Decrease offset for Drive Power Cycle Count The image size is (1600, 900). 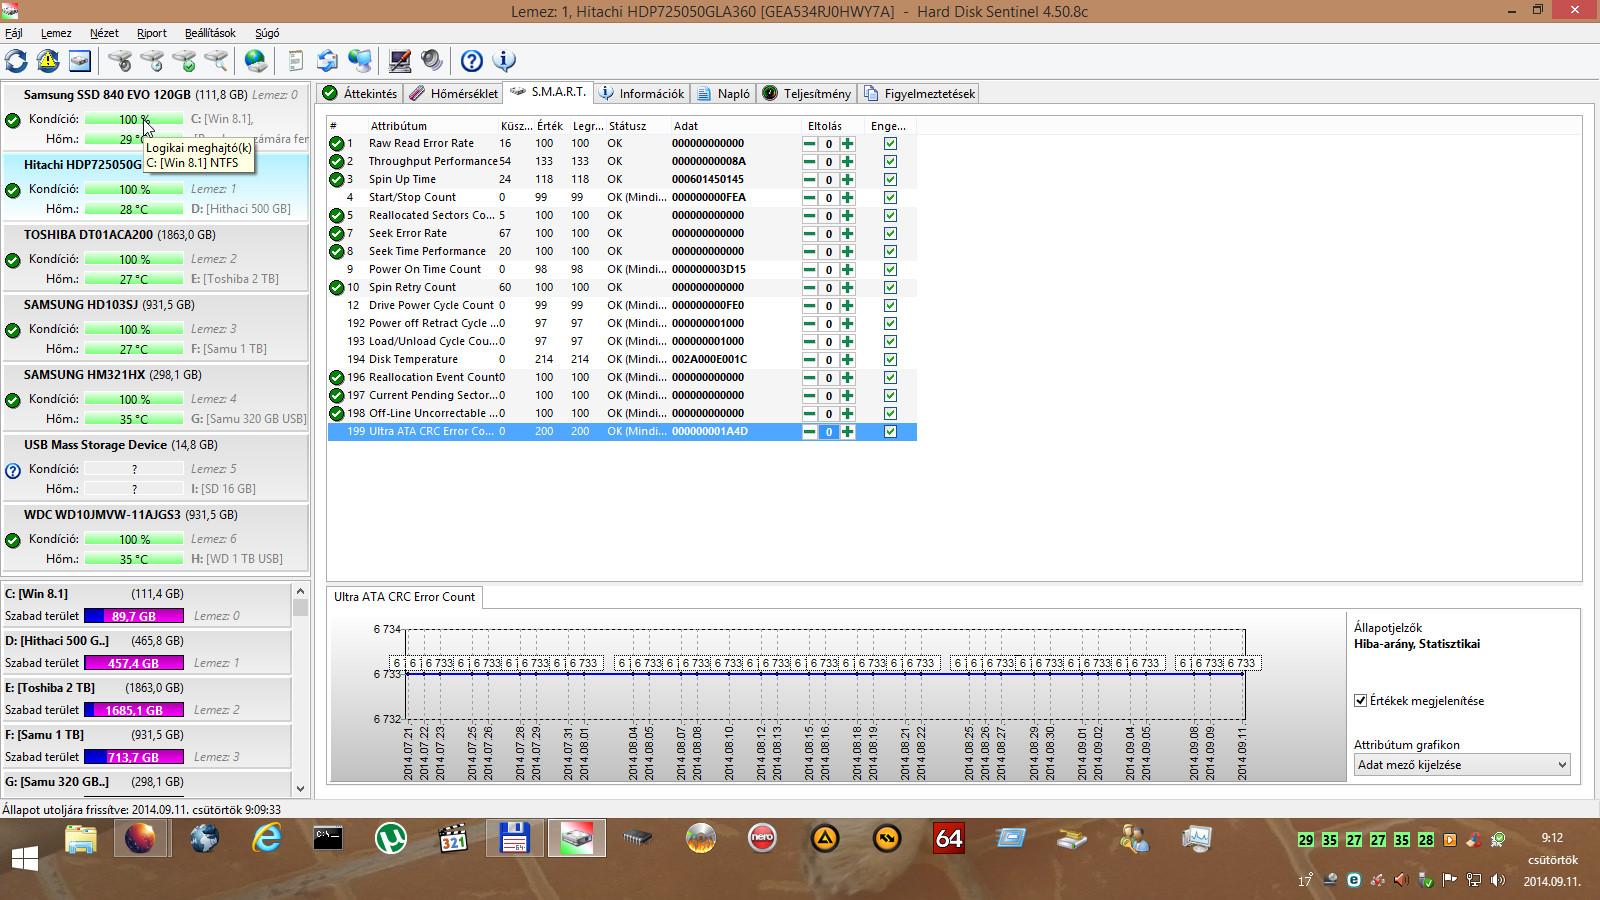pyautogui.click(x=809, y=306)
